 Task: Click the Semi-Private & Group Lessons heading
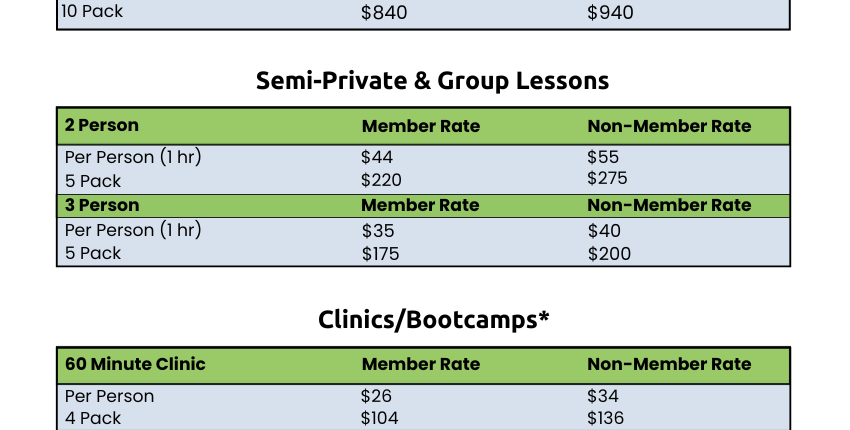pyautogui.click(x=432, y=81)
